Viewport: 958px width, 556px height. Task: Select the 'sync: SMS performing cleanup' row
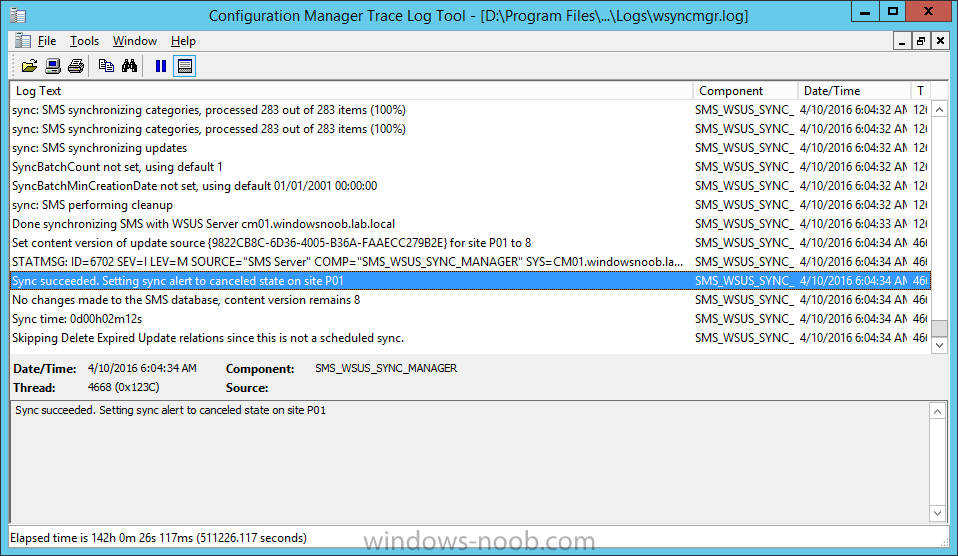click(x=470, y=205)
